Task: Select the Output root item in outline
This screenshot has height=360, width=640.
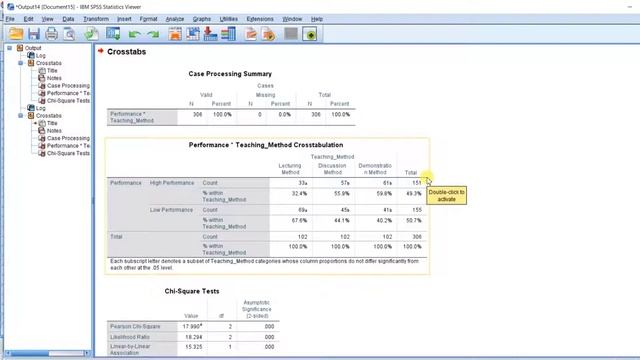Action: pos(33,48)
